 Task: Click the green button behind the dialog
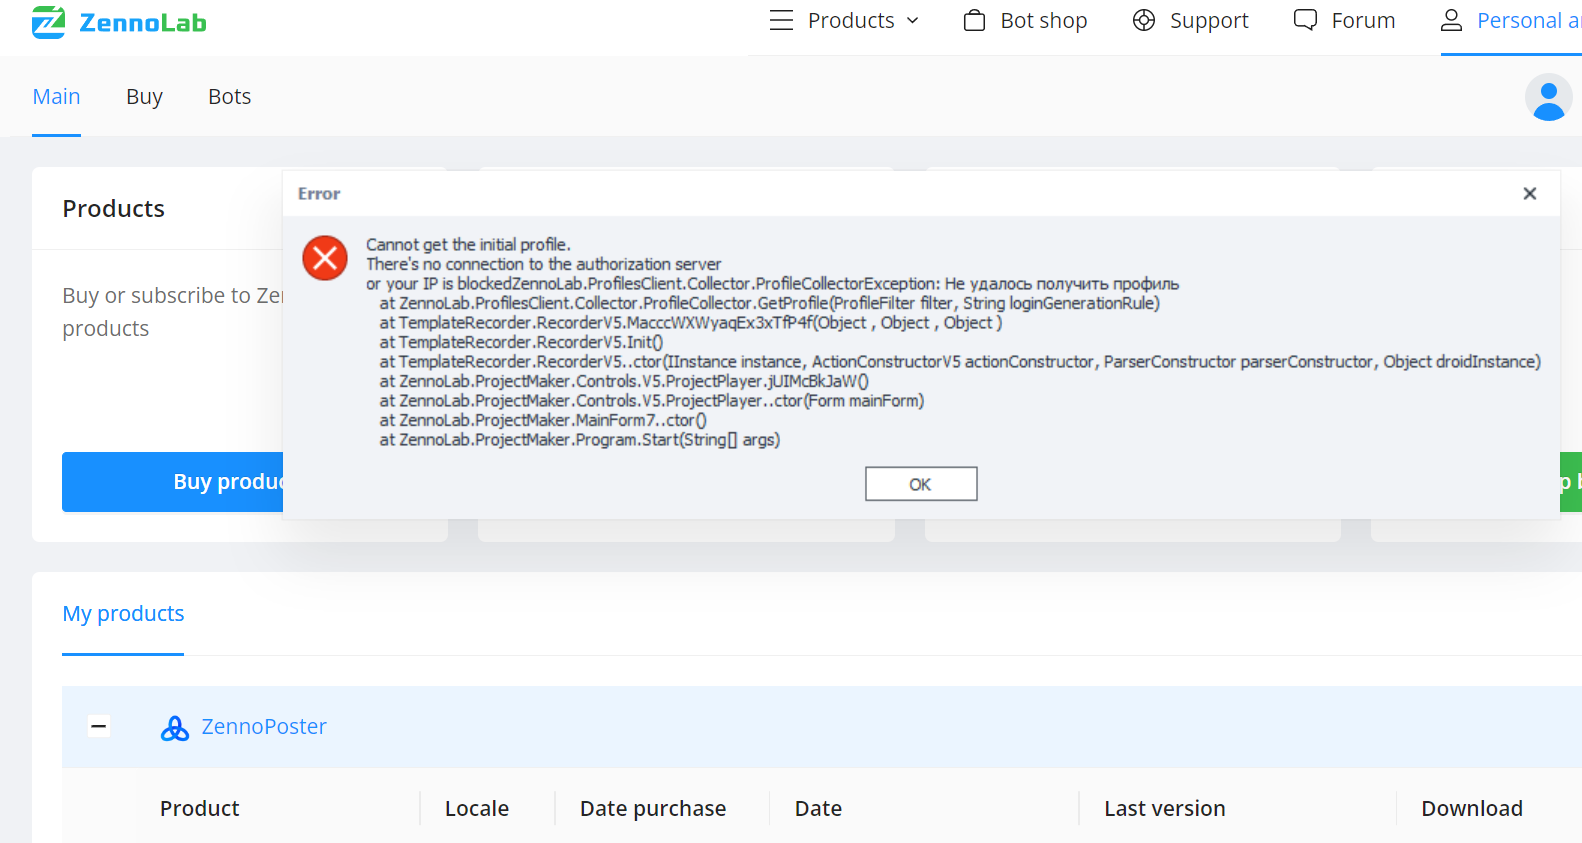[1571, 482]
